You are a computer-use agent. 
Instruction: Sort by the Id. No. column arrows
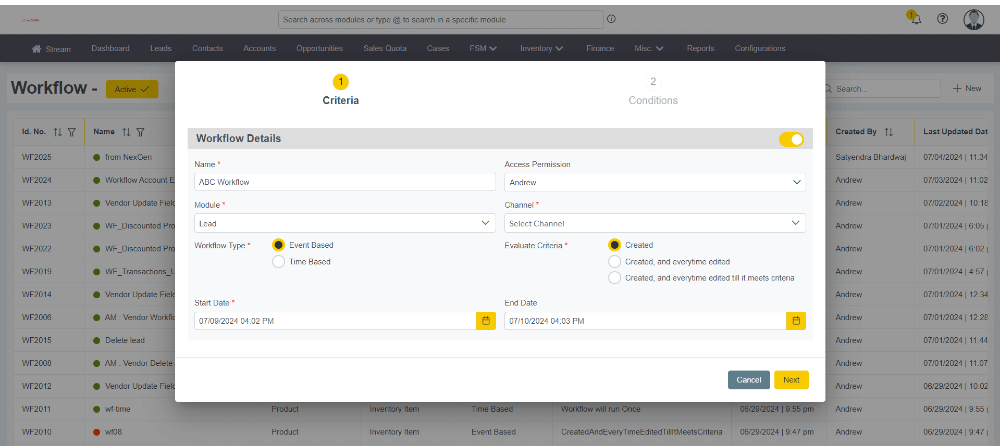click(x=57, y=132)
